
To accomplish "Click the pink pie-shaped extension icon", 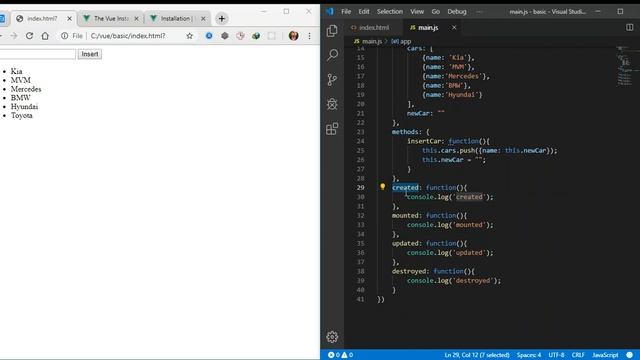I will 240,36.
